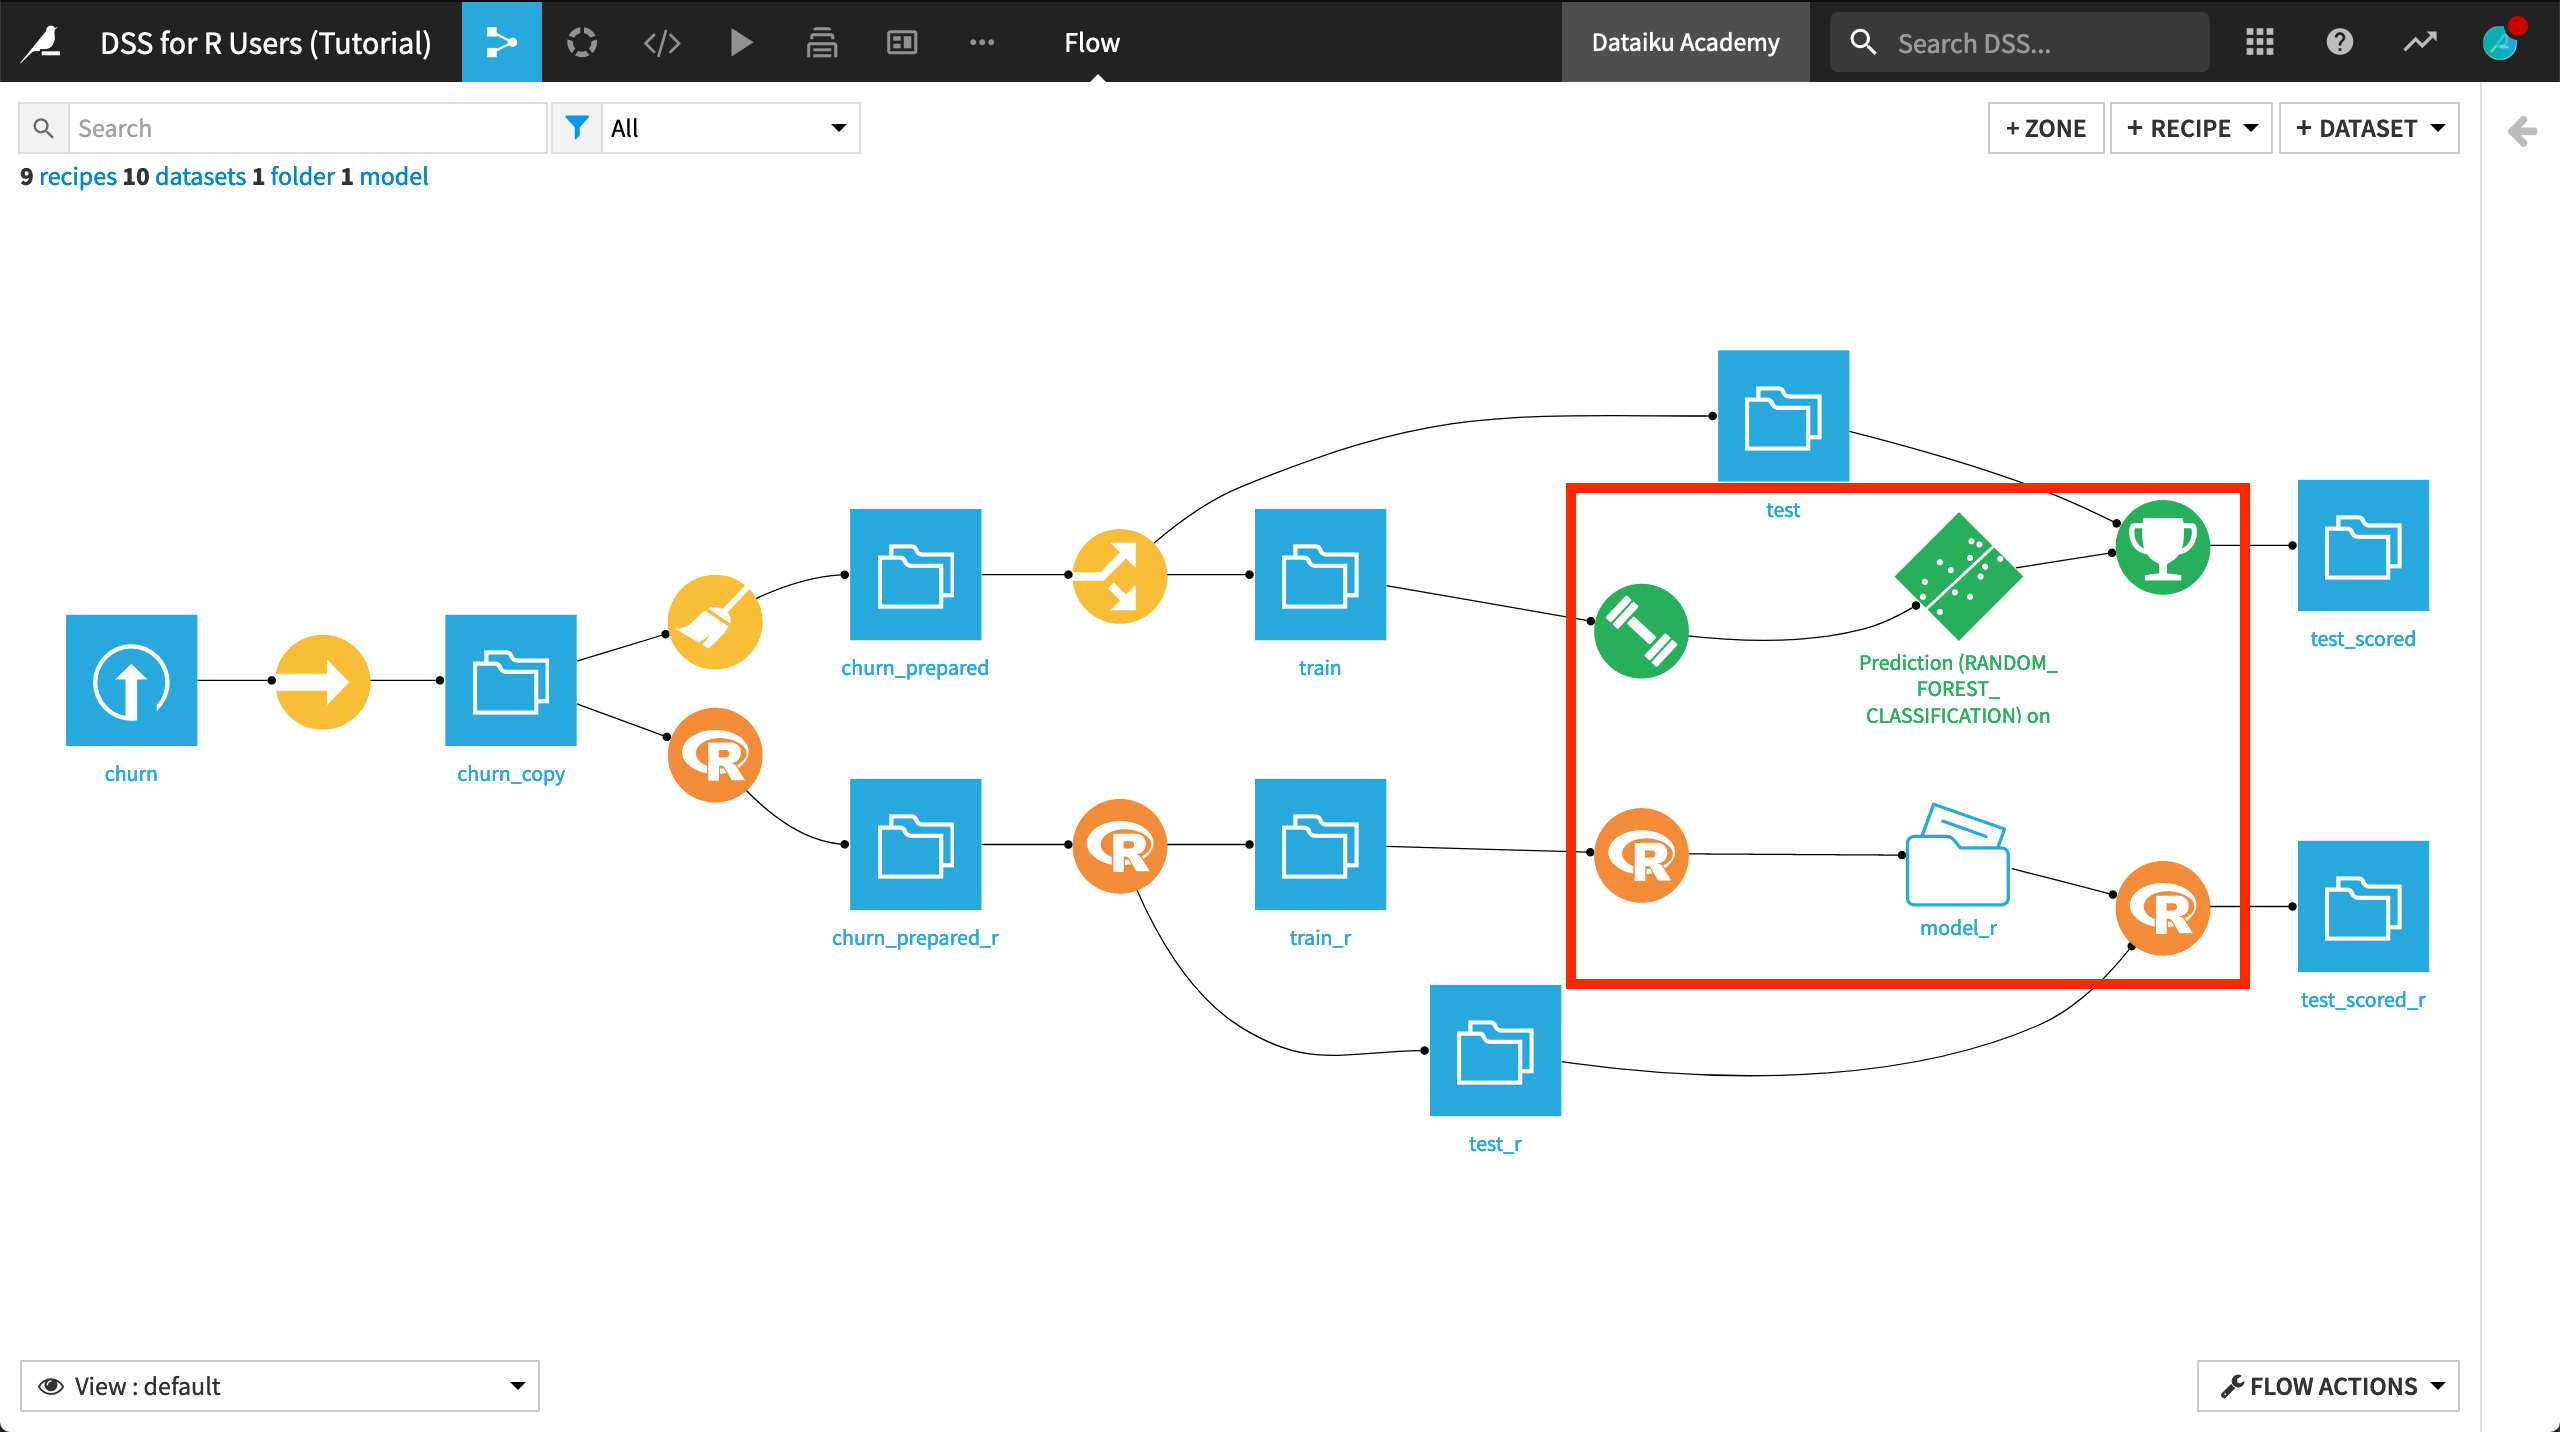
Task: Click the Dataiku Academy button
Action: 1686,42
